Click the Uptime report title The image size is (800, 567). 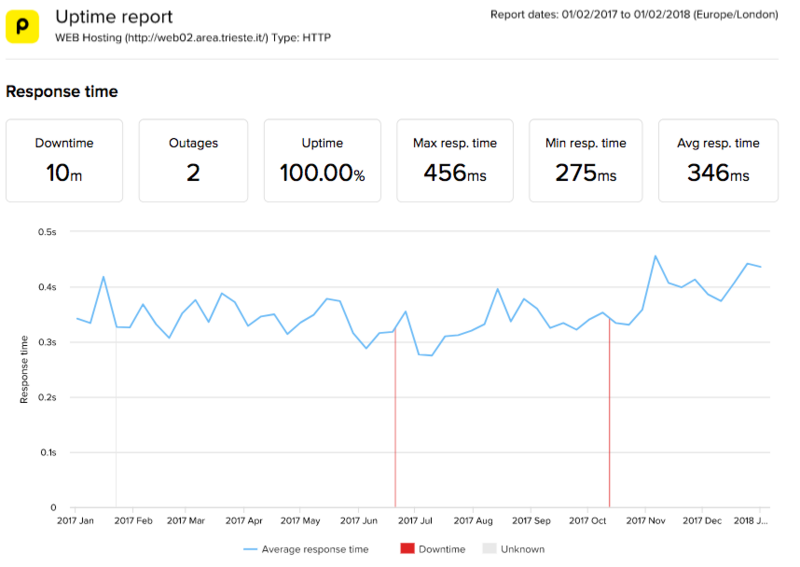tap(113, 17)
